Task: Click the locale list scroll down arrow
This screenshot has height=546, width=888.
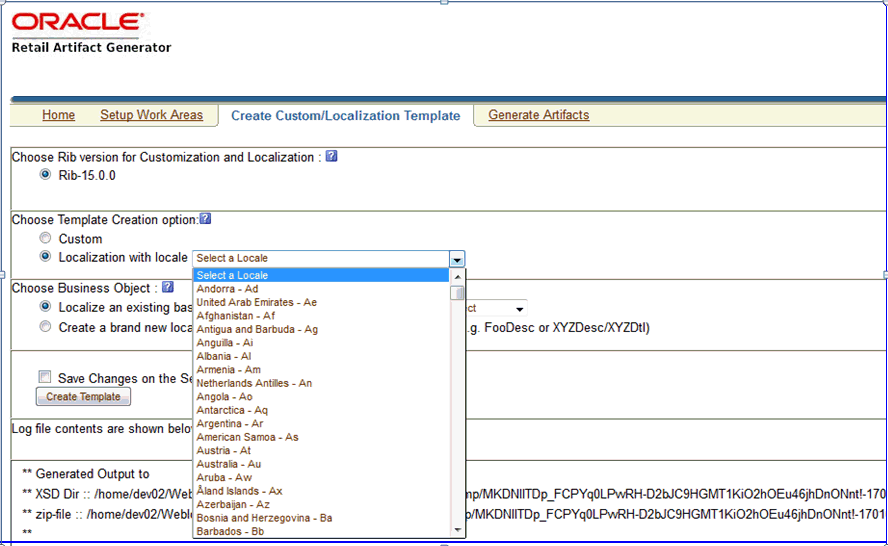Action: coord(458,530)
